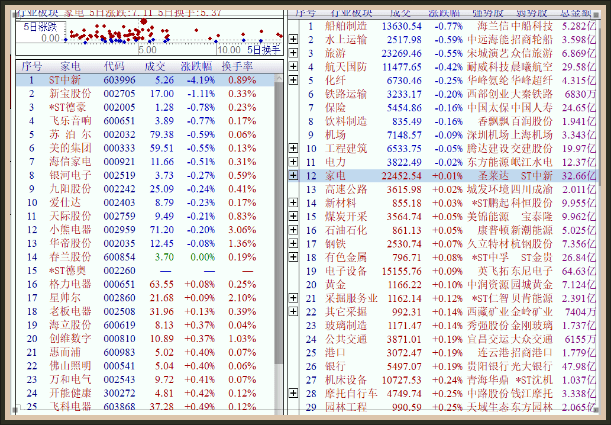
Task: Select the 新宝股份 stock row
Action: tap(145, 94)
